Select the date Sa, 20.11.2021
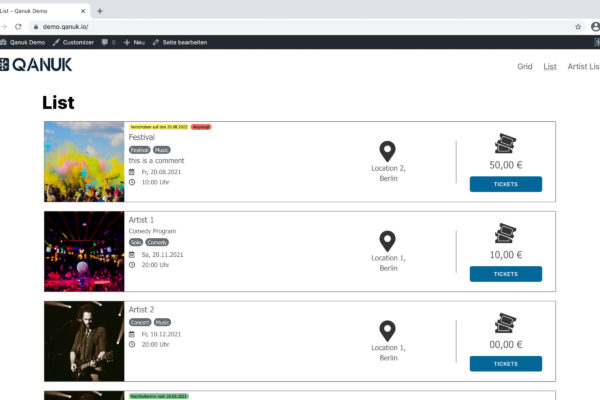600x400 pixels. (x=162, y=255)
